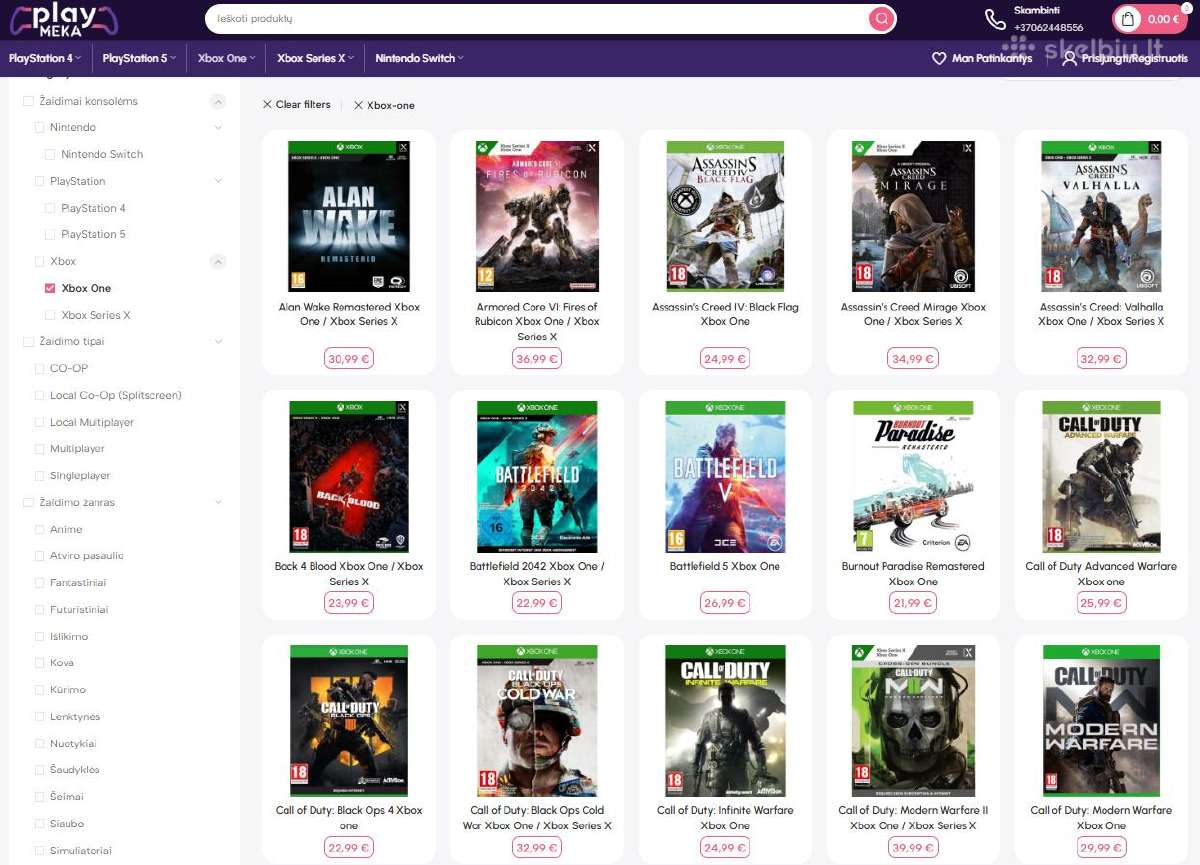
Task: Tick the Anime genre checkbox
Action: (x=40, y=530)
